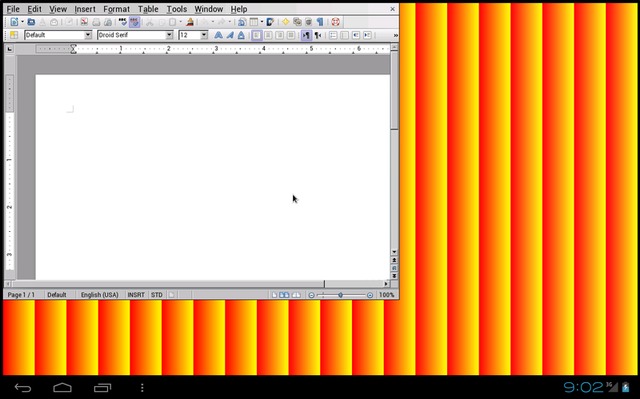Tap the Android home button
Viewport: 640px width, 399px height.
point(62,388)
